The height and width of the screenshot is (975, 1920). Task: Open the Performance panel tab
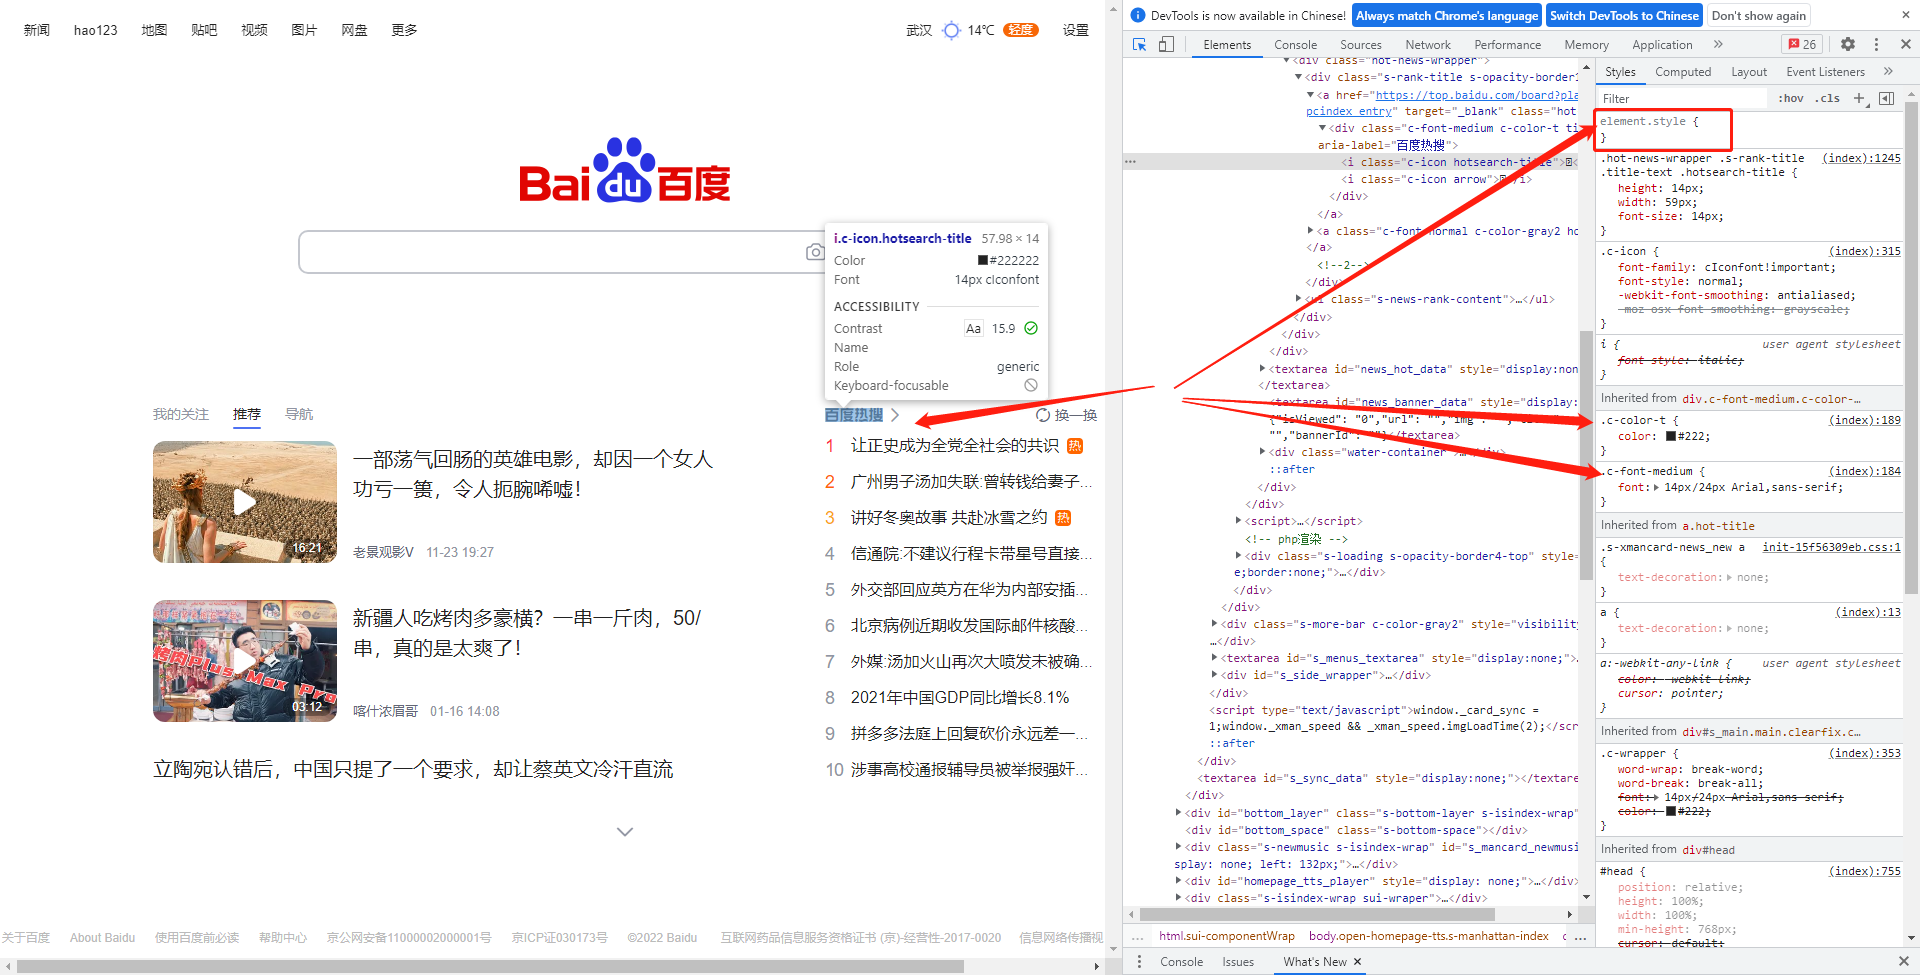(1508, 45)
